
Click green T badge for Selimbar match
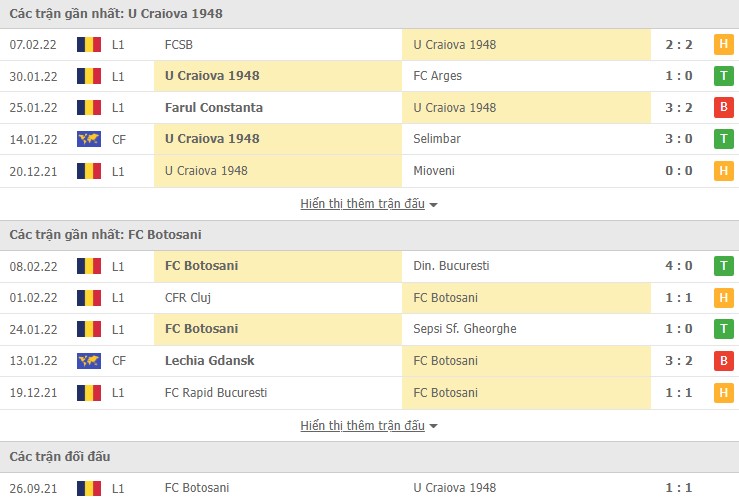pos(723,139)
